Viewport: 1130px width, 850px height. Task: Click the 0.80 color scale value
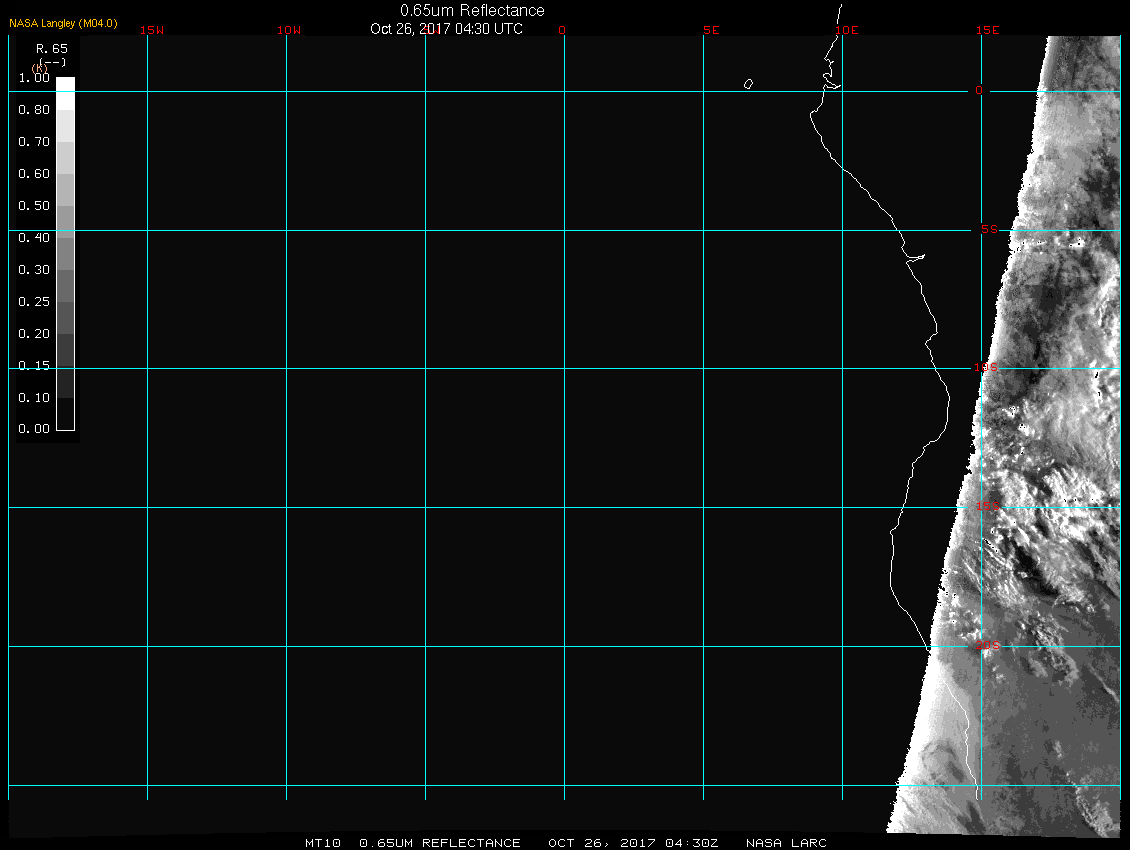click(34, 110)
